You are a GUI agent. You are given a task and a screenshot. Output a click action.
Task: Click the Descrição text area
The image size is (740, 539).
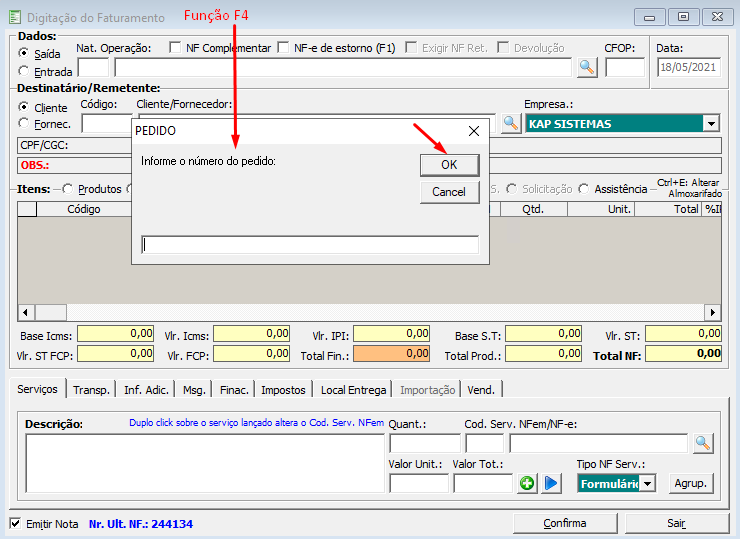coord(205,463)
